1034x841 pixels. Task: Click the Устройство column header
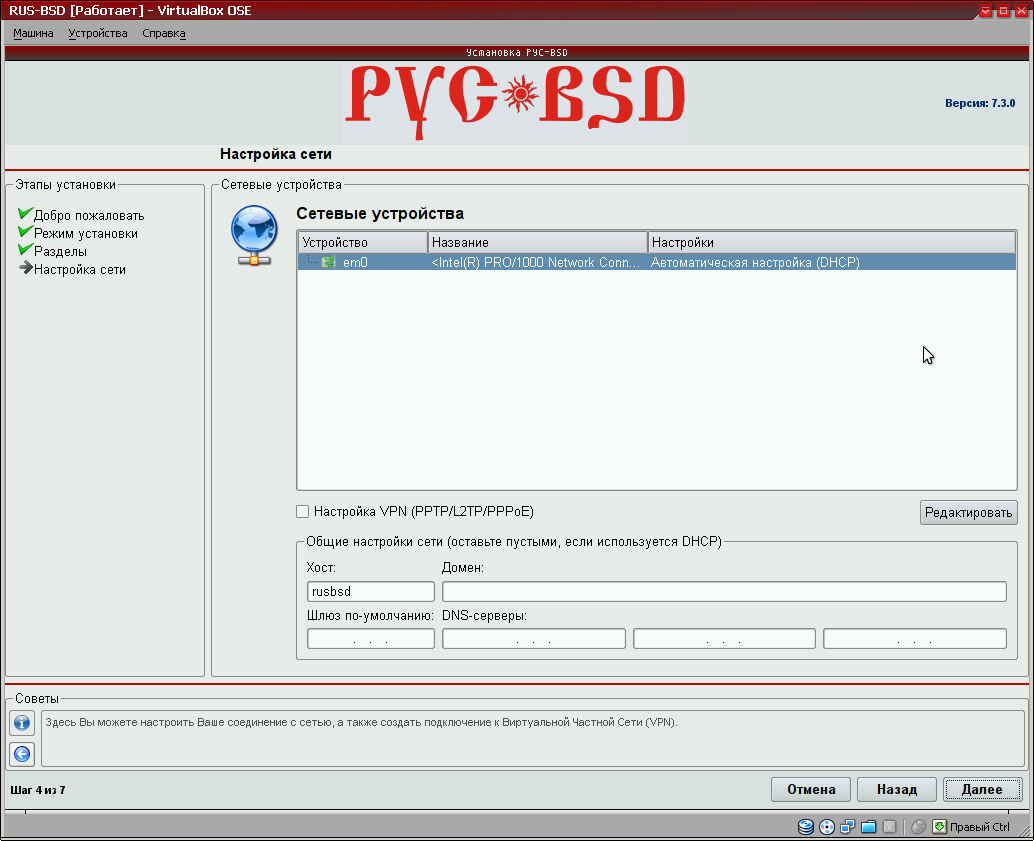point(363,242)
